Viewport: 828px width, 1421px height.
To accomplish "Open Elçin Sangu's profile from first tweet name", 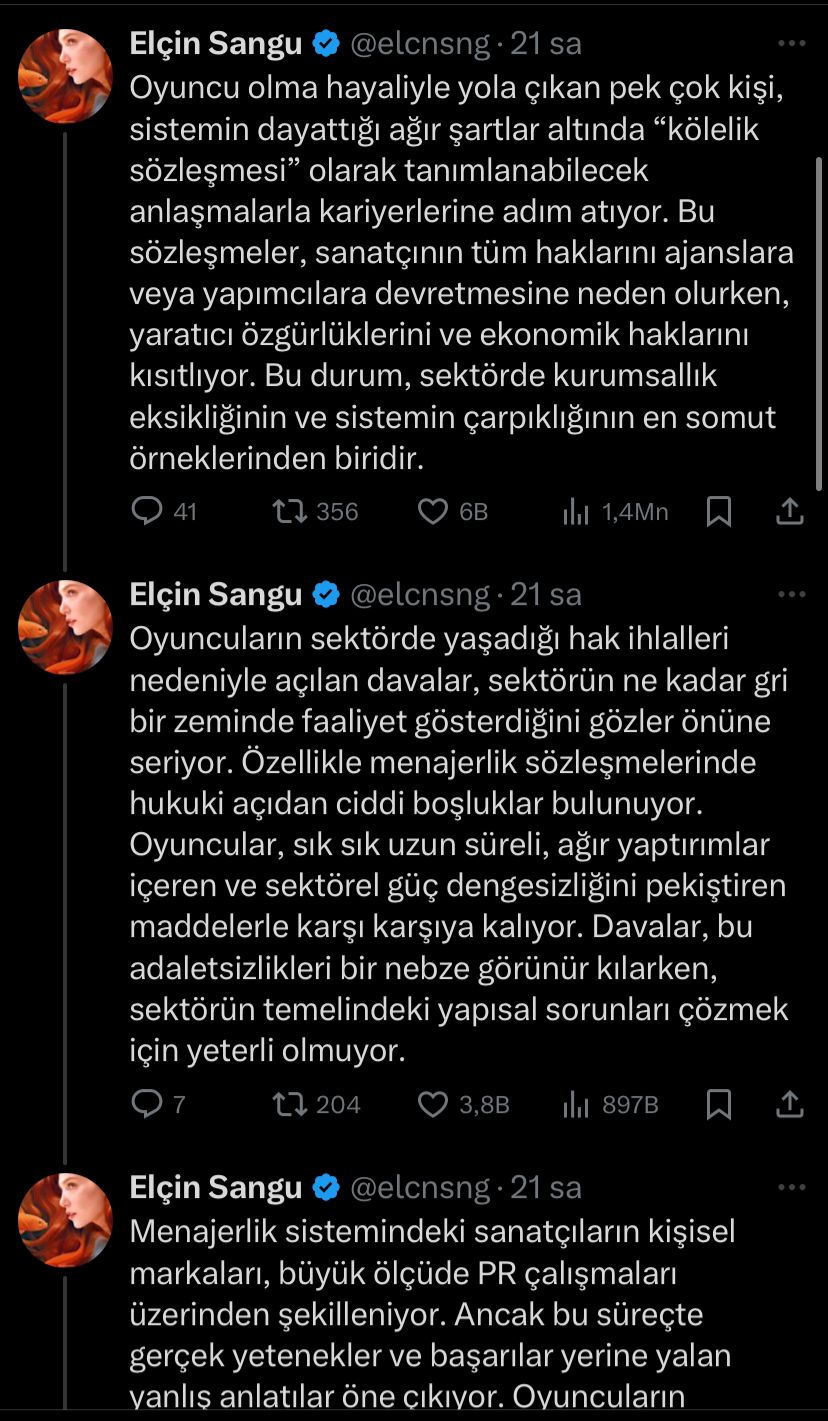I will click(216, 44).
